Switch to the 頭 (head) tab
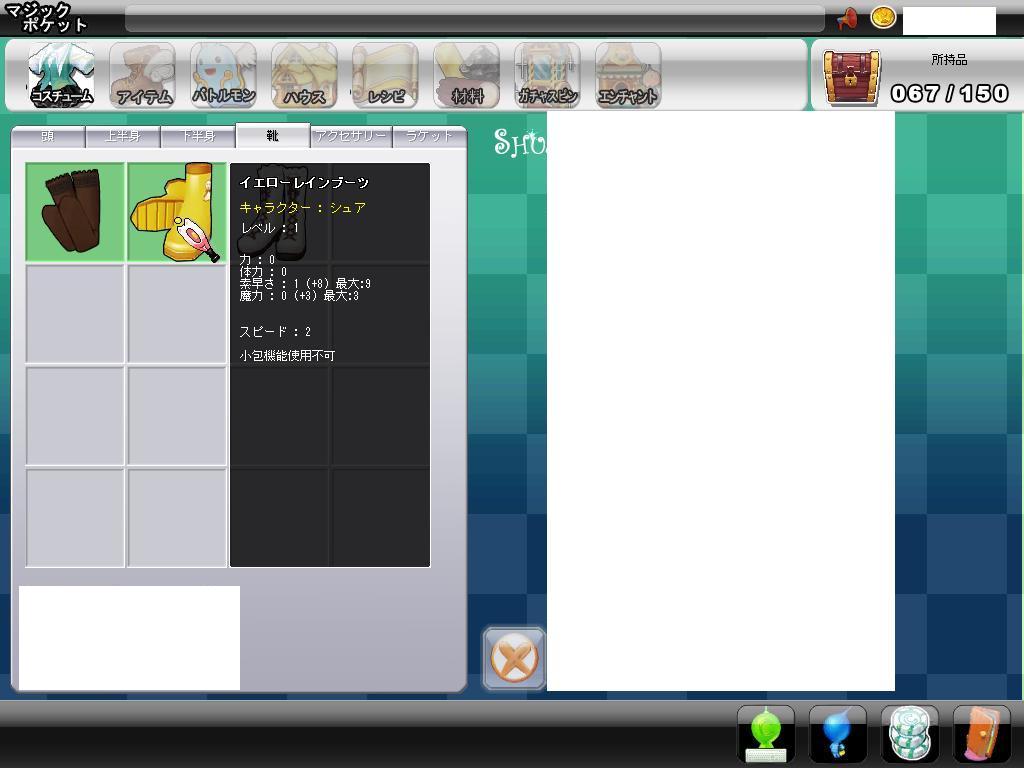1024x768 pixels. coord(48,136)
